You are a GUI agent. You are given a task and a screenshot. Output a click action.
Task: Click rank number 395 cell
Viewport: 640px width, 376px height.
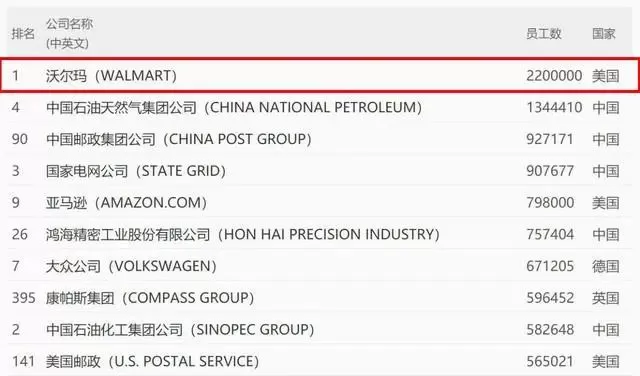coord(24,298)
